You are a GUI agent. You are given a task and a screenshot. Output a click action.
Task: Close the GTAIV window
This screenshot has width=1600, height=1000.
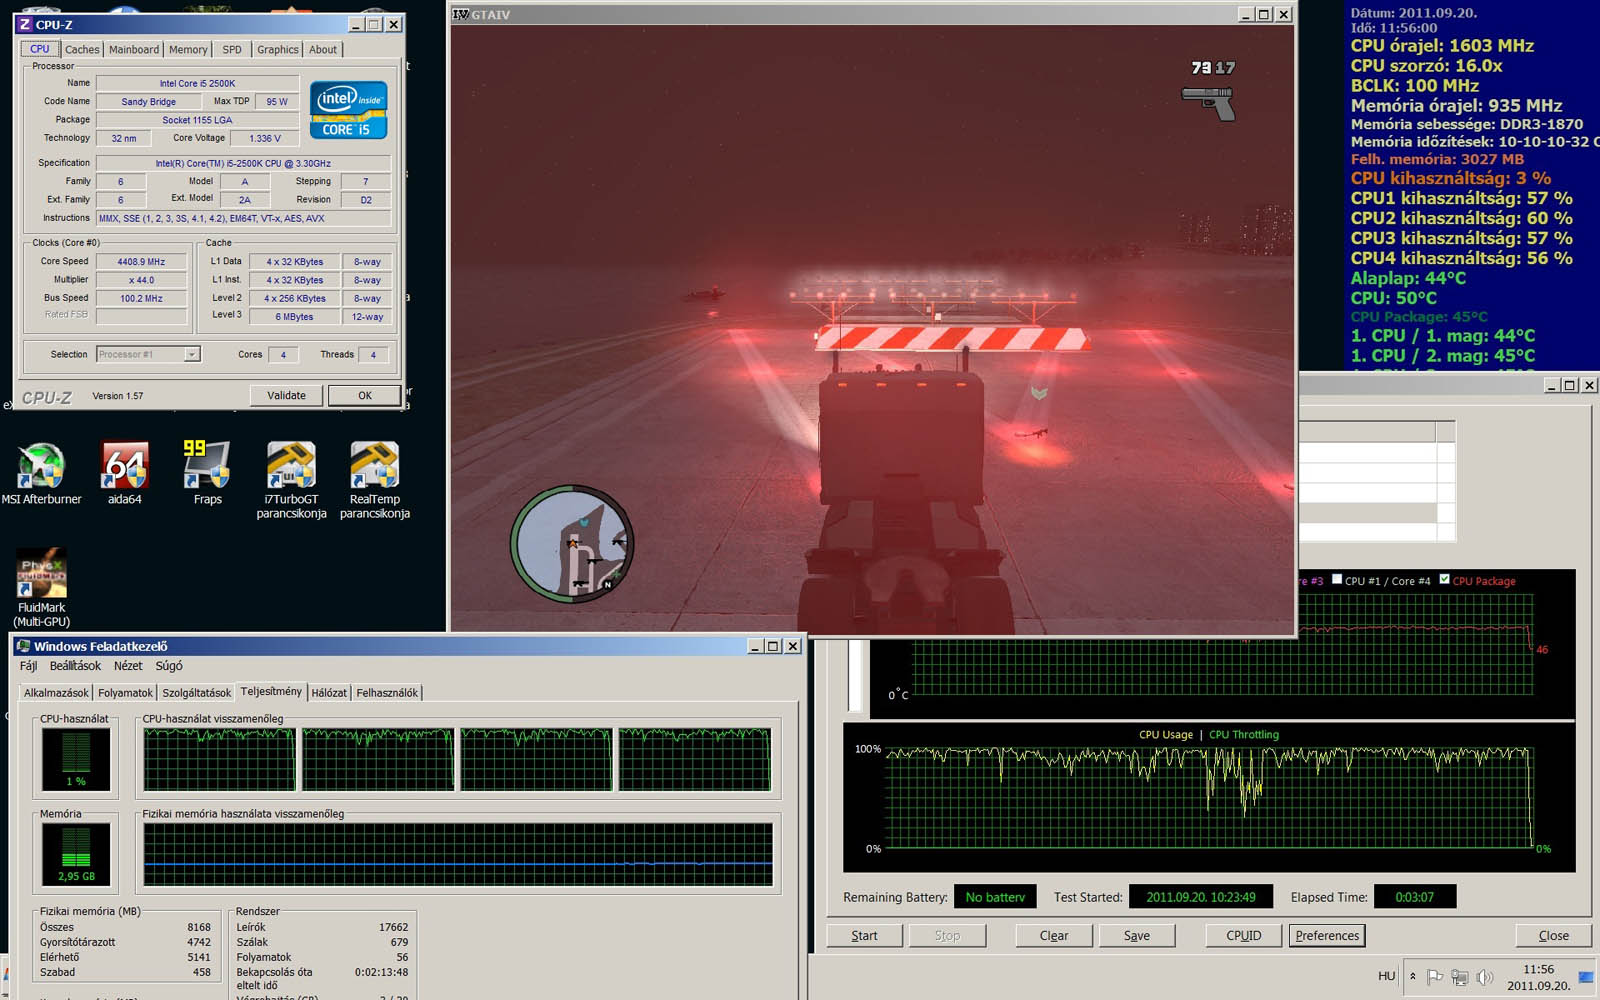tap(1284, 15)
